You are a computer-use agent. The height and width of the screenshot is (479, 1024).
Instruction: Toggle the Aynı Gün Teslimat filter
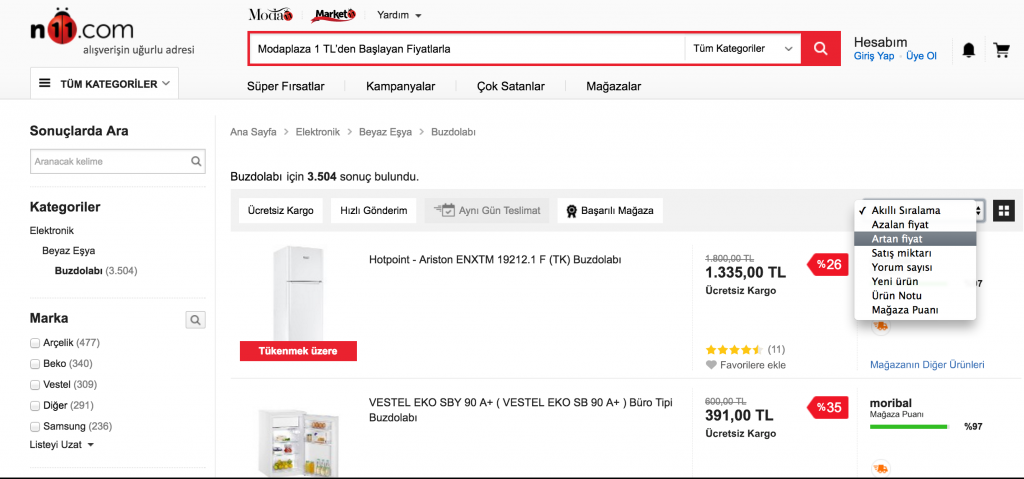[x=487, y=210]
